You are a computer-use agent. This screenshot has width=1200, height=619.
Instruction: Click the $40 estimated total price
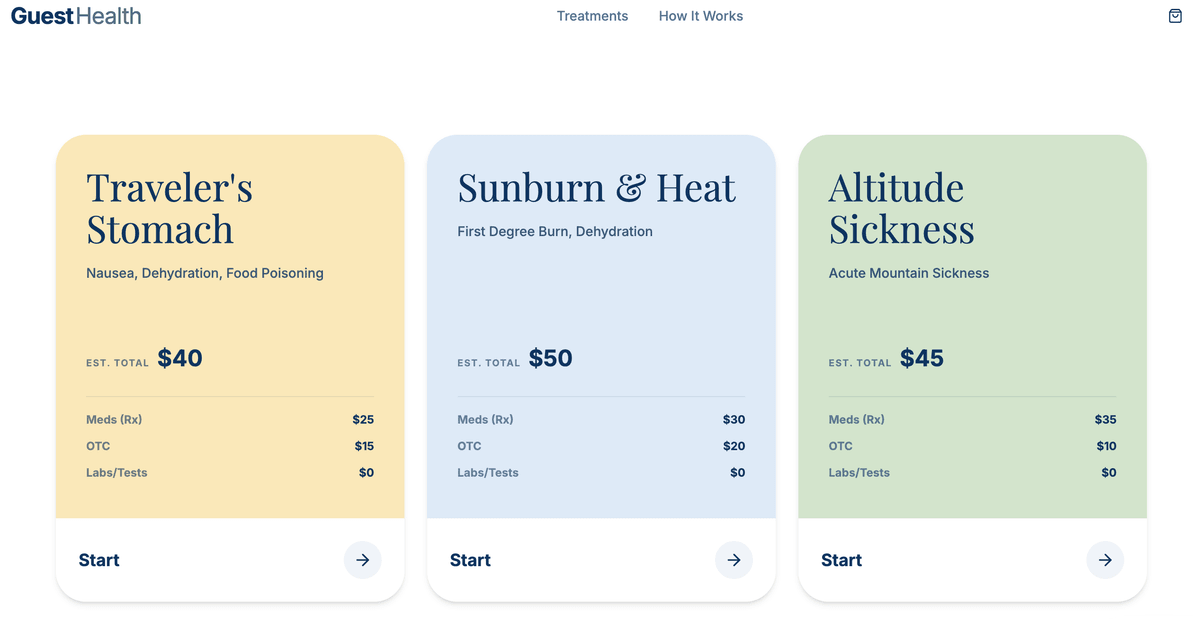pos(180,358)
